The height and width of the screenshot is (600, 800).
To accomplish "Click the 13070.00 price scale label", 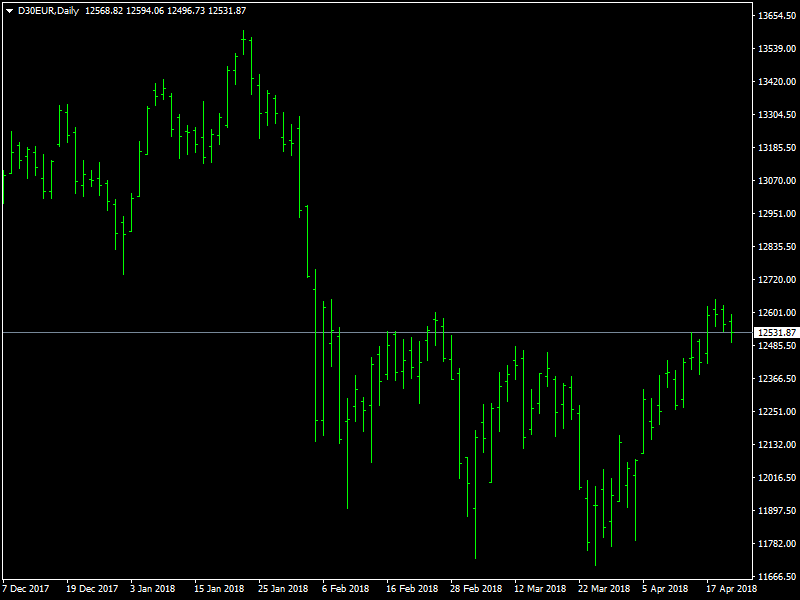I will 777,181.
